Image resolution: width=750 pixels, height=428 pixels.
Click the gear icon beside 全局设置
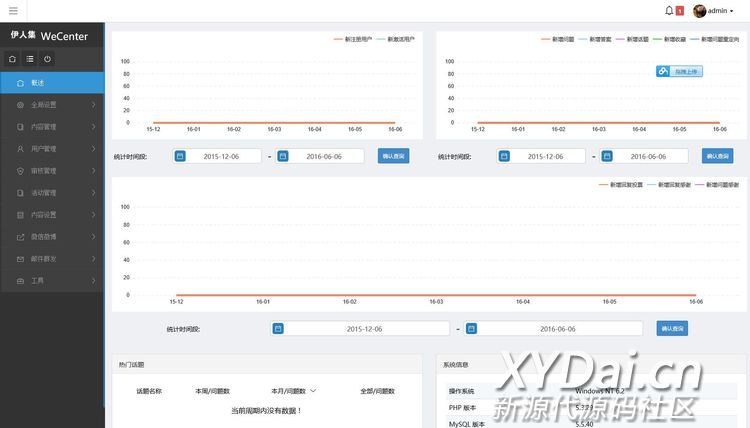[x=20, y=105]
